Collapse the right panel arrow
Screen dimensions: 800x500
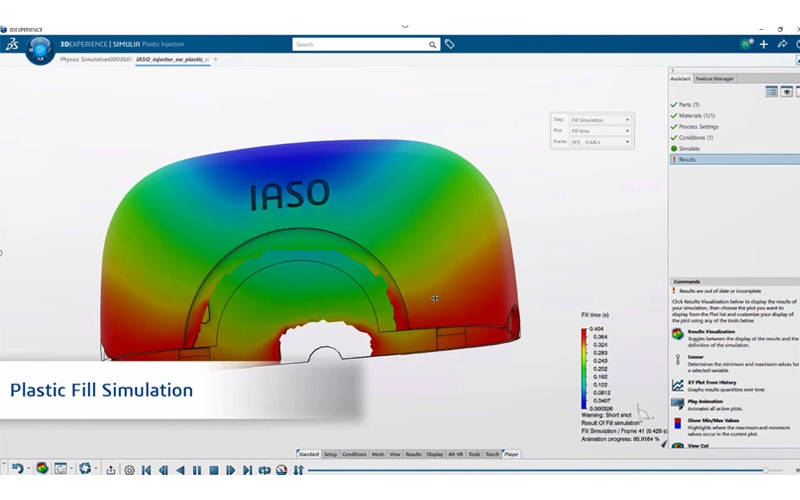673,70
